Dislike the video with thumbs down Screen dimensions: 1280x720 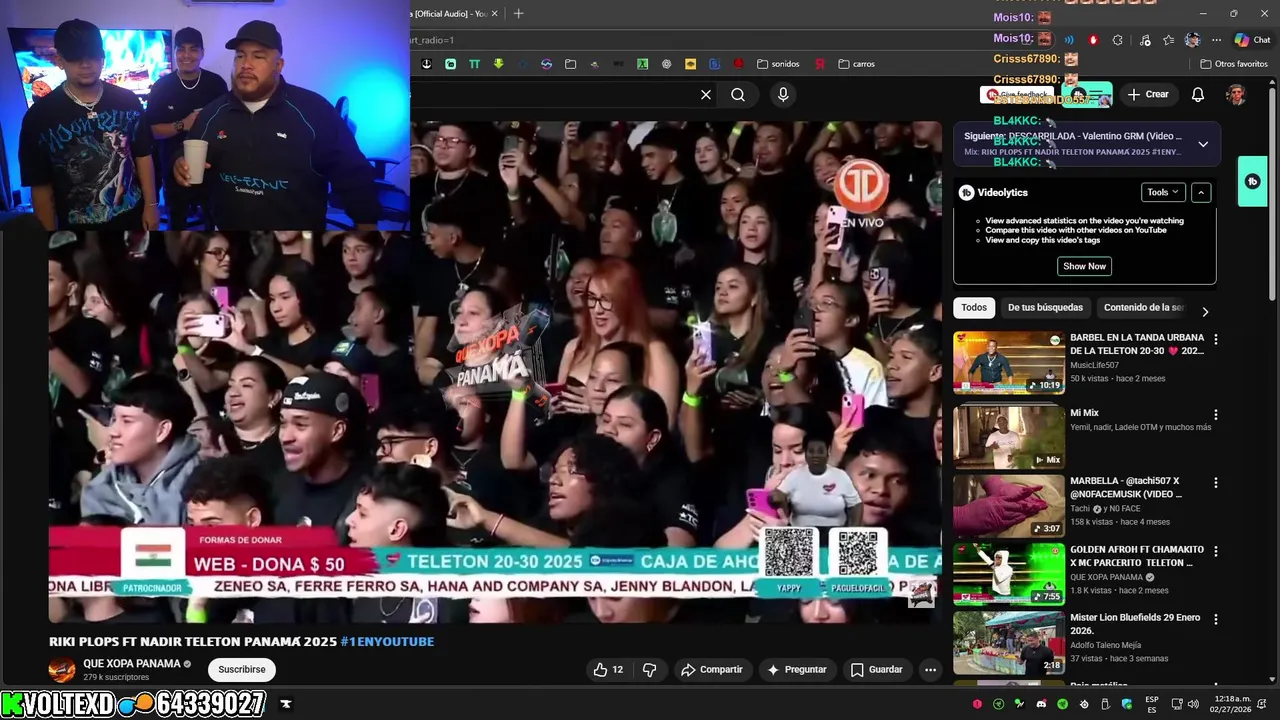pos(650,670)
